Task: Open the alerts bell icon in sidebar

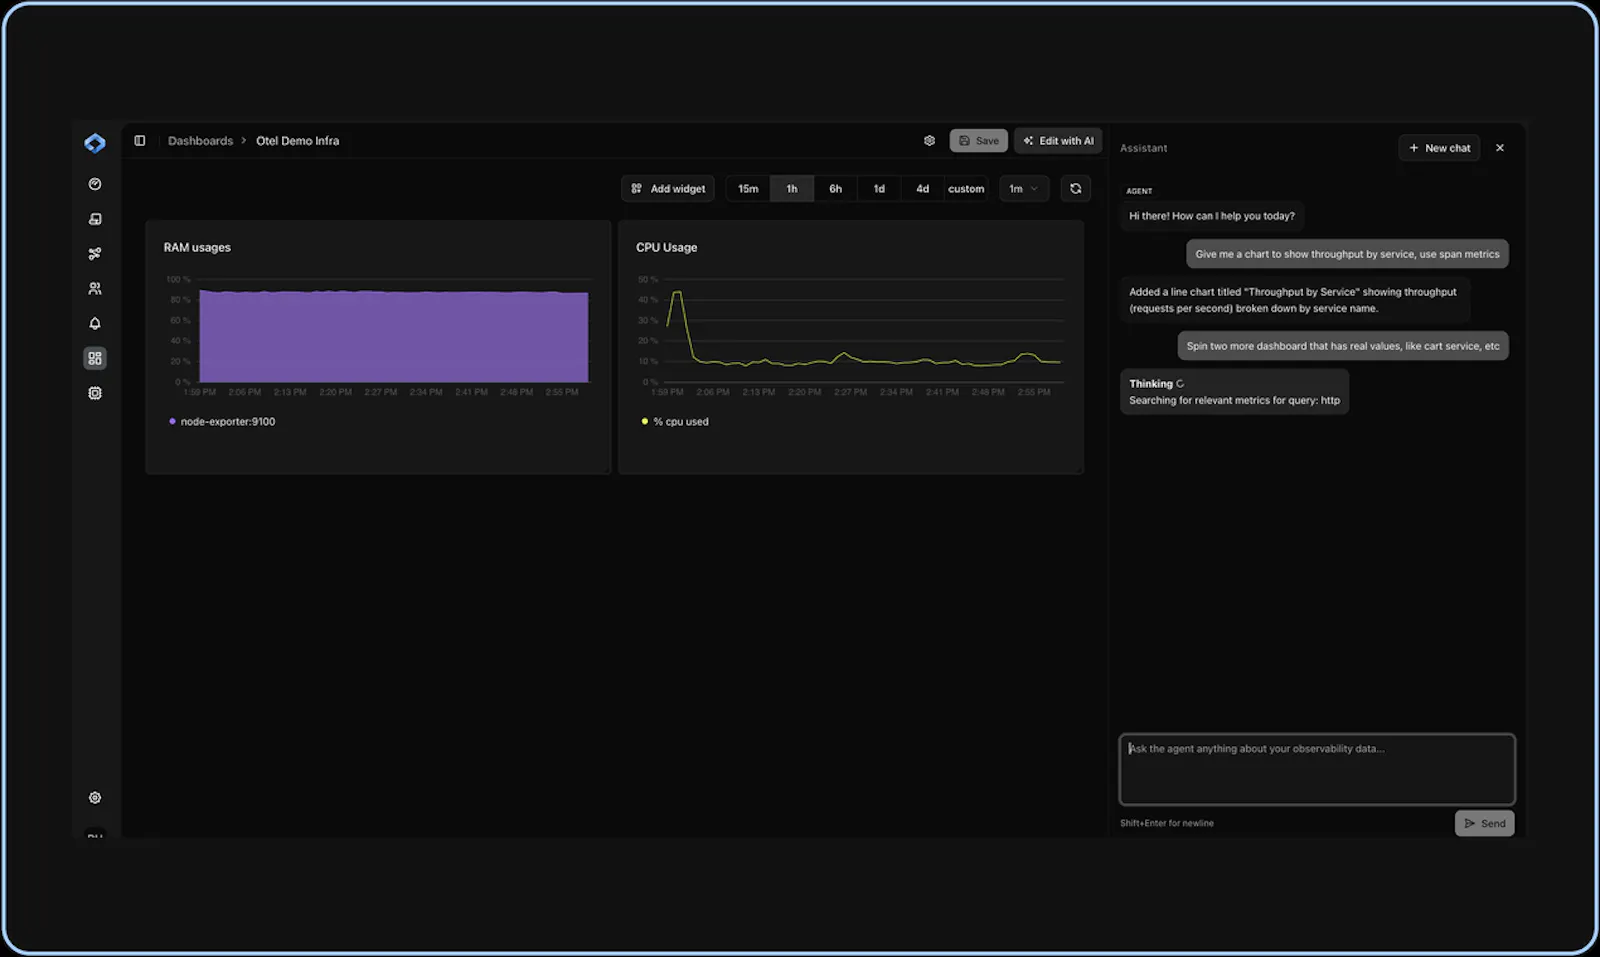Action: (x=95, y=323)
